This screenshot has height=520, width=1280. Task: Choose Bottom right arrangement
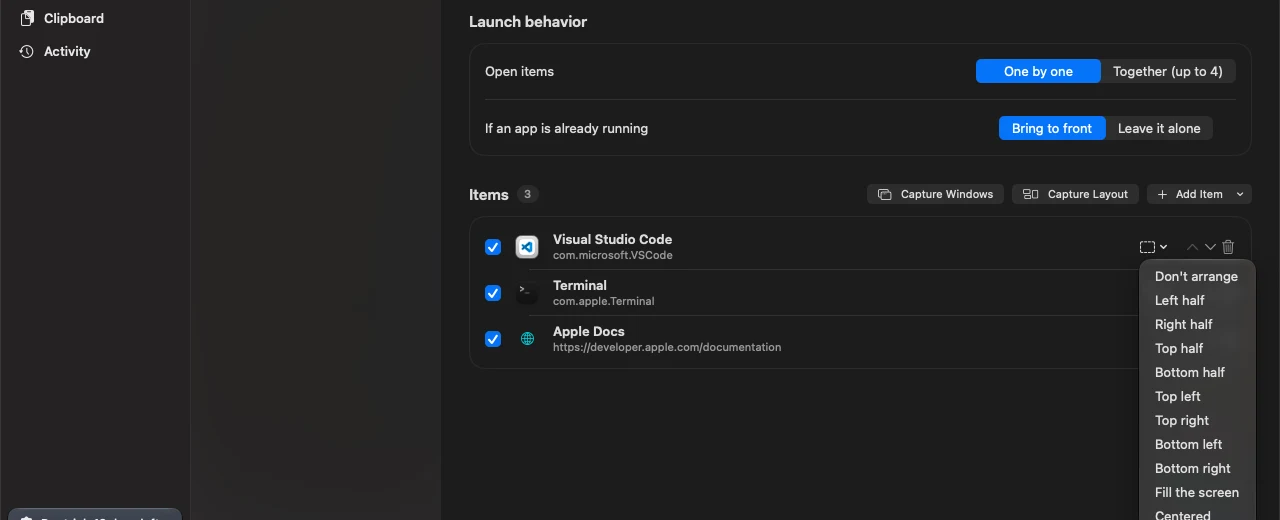coord(1196,468)
